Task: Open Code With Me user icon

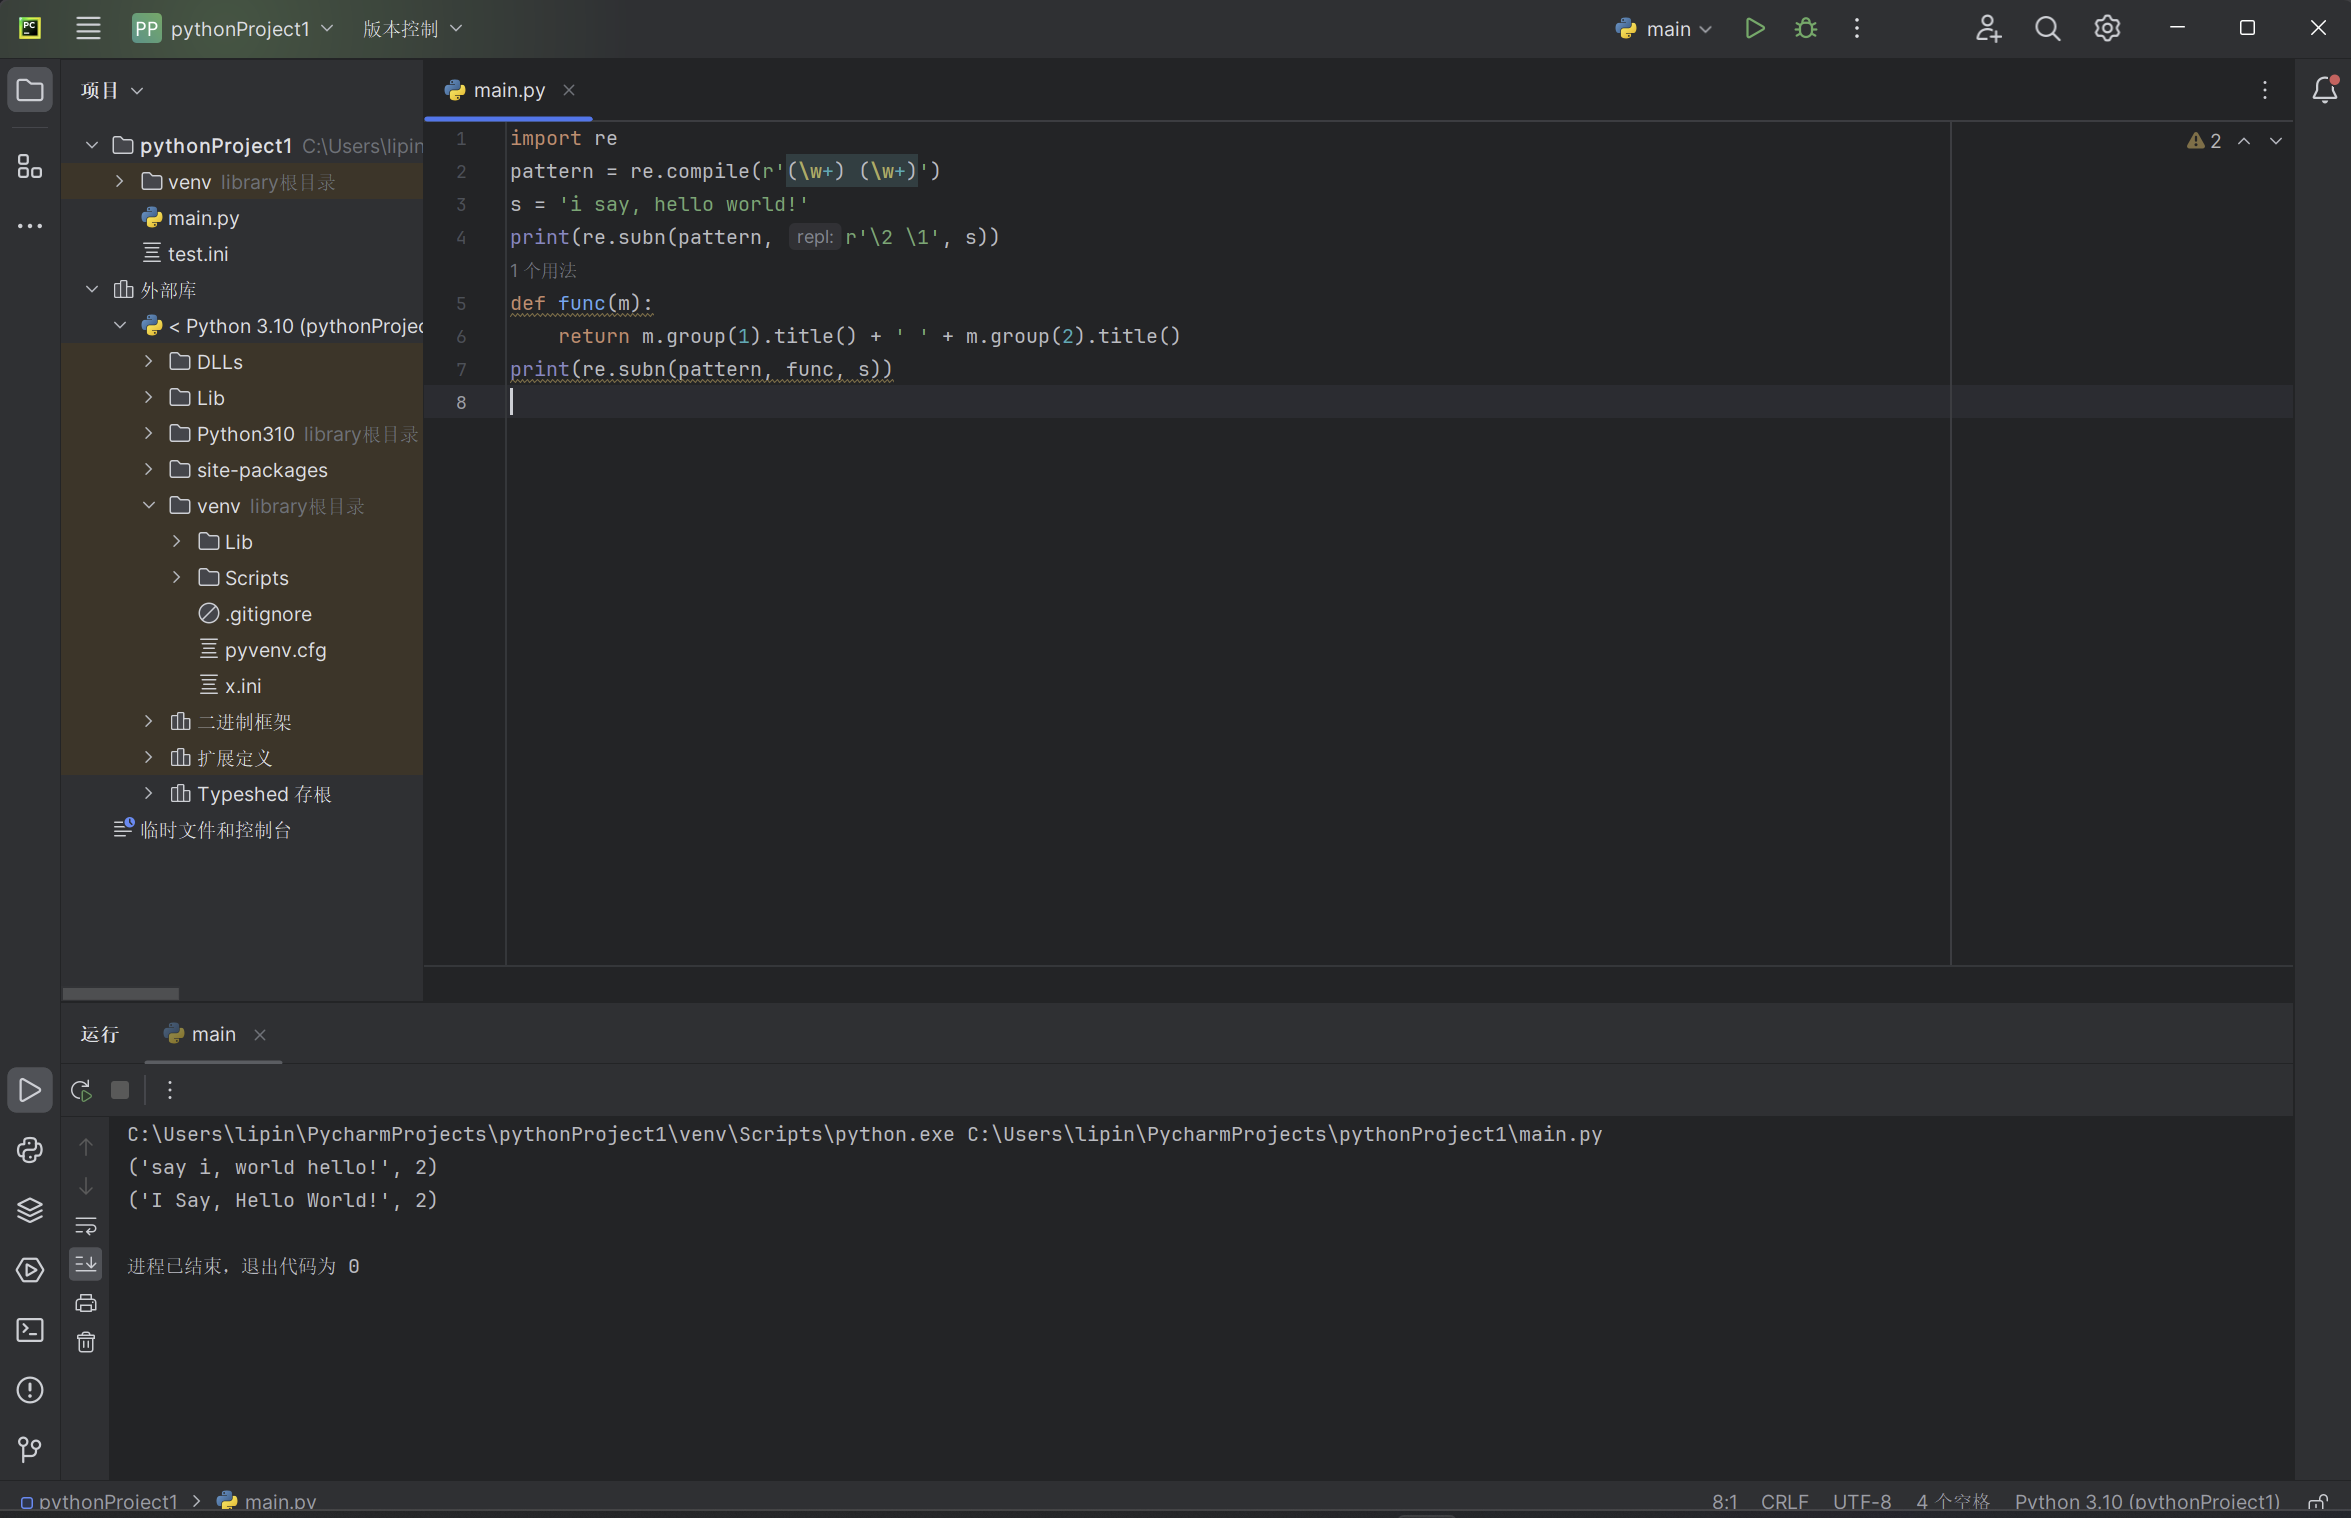Action: tap(1988, 28)
